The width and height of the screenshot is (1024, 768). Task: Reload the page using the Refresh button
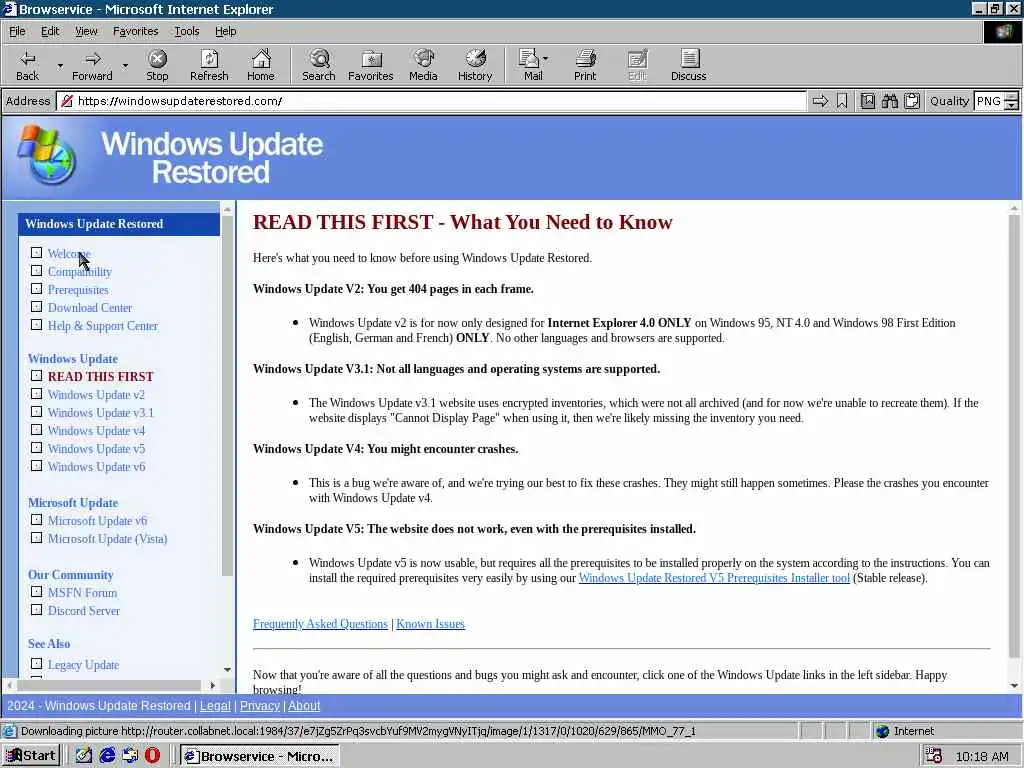[209, 65]
